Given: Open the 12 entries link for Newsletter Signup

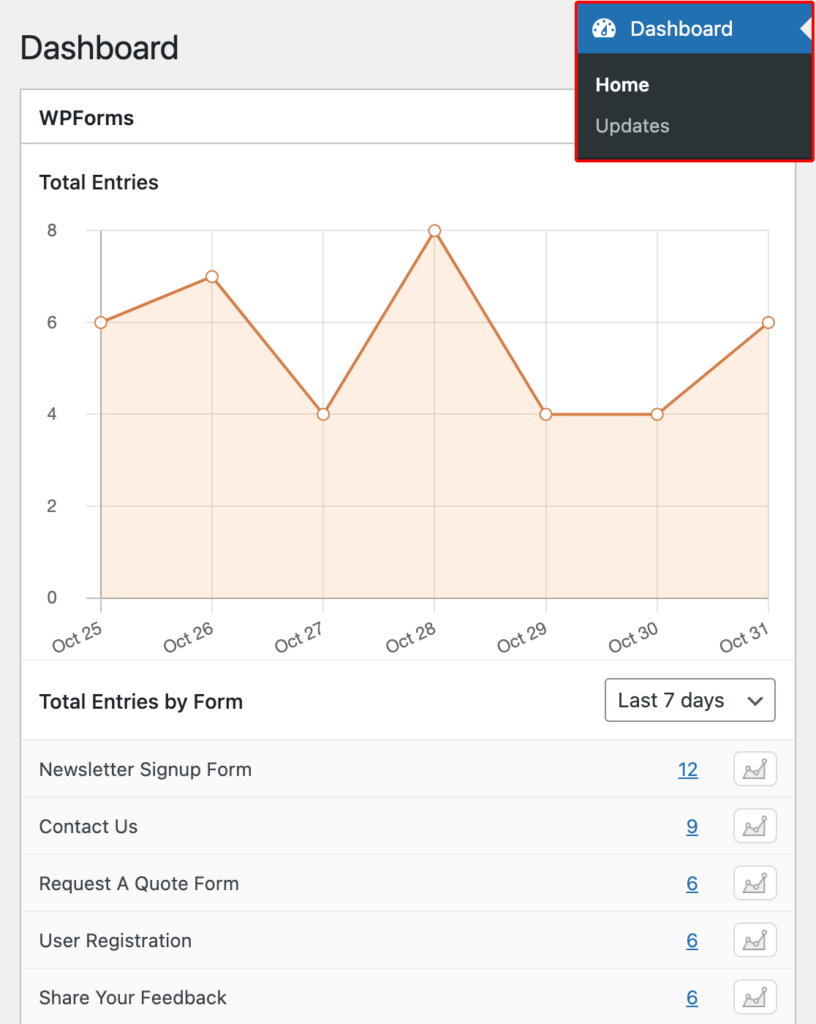Looking at the screenshot, I should [x=688, y=769].
